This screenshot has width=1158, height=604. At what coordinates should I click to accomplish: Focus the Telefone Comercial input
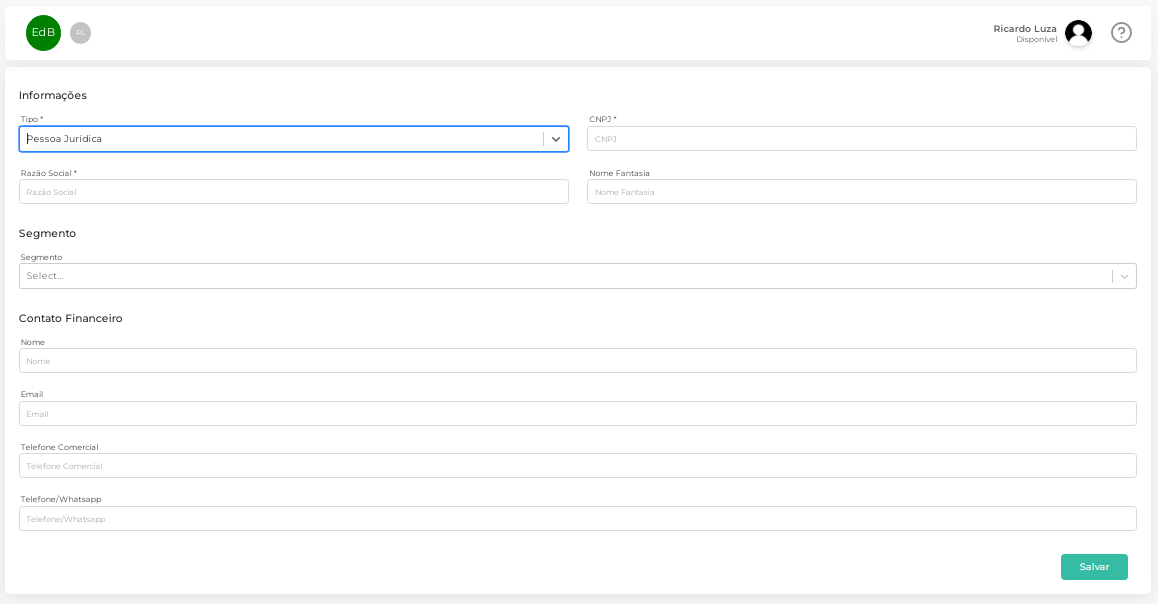click(577, 466)
